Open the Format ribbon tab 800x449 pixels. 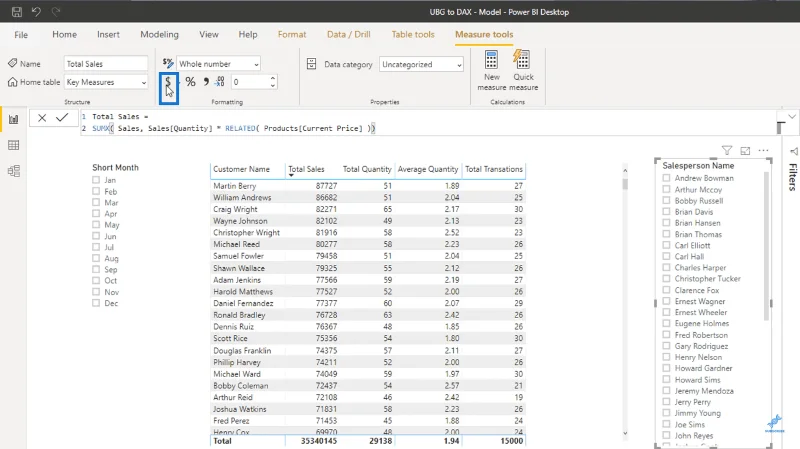[292, 34]
